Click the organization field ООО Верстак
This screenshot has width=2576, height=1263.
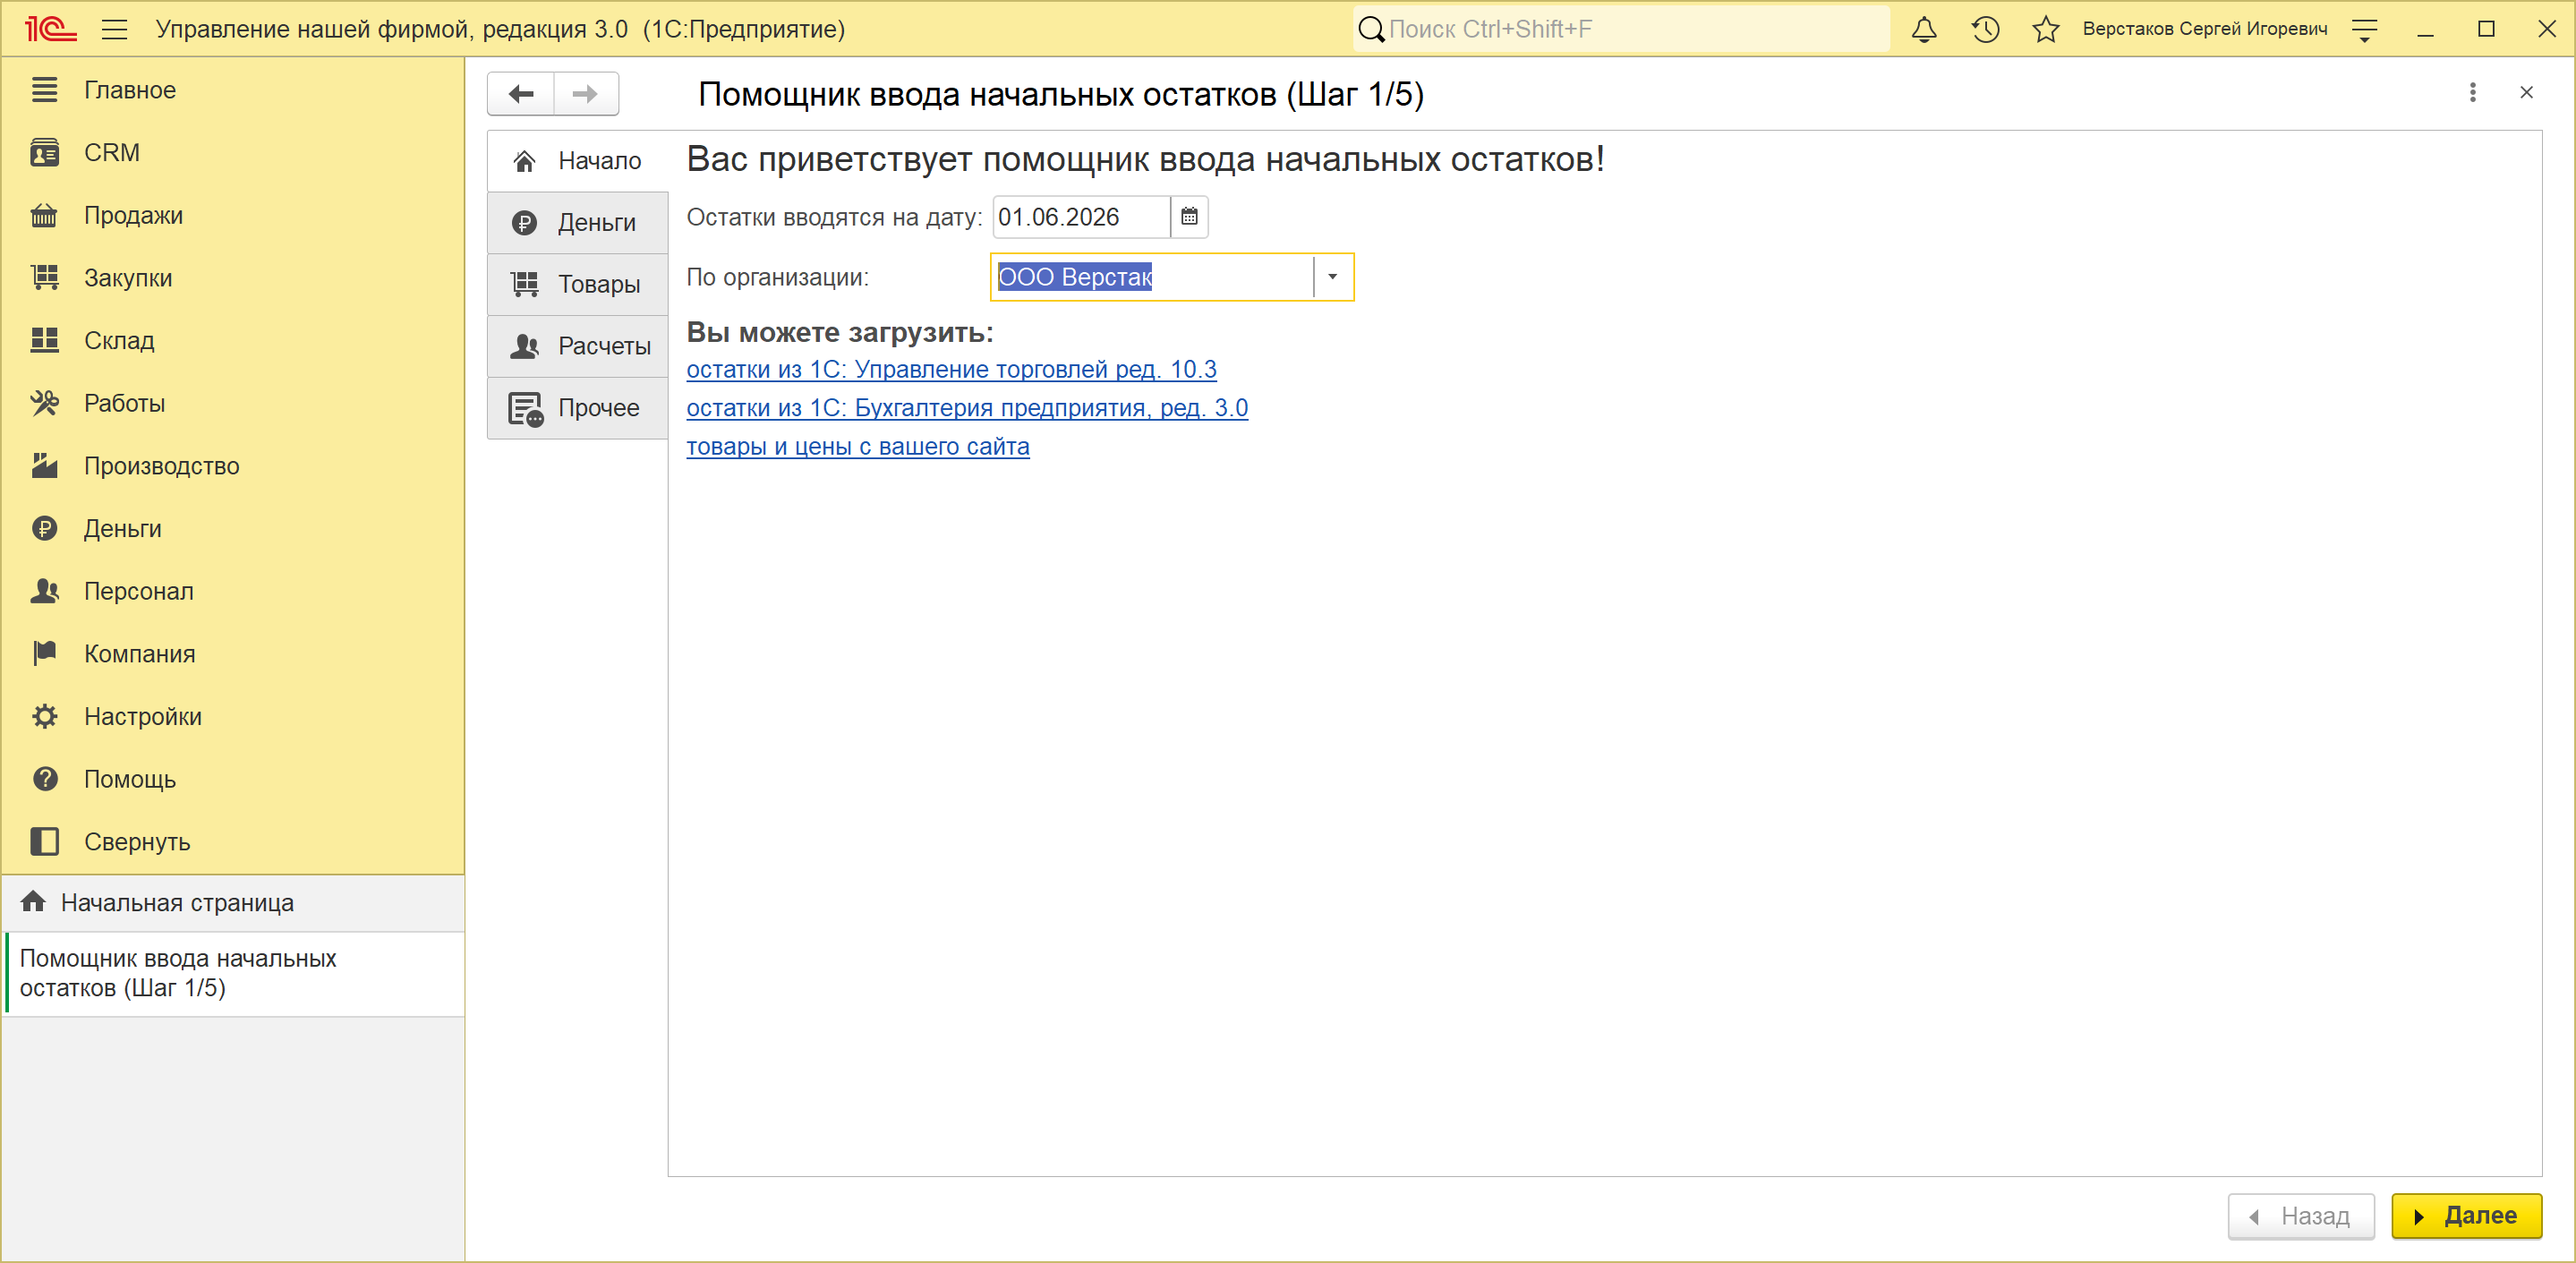(x=1152, y=277)
